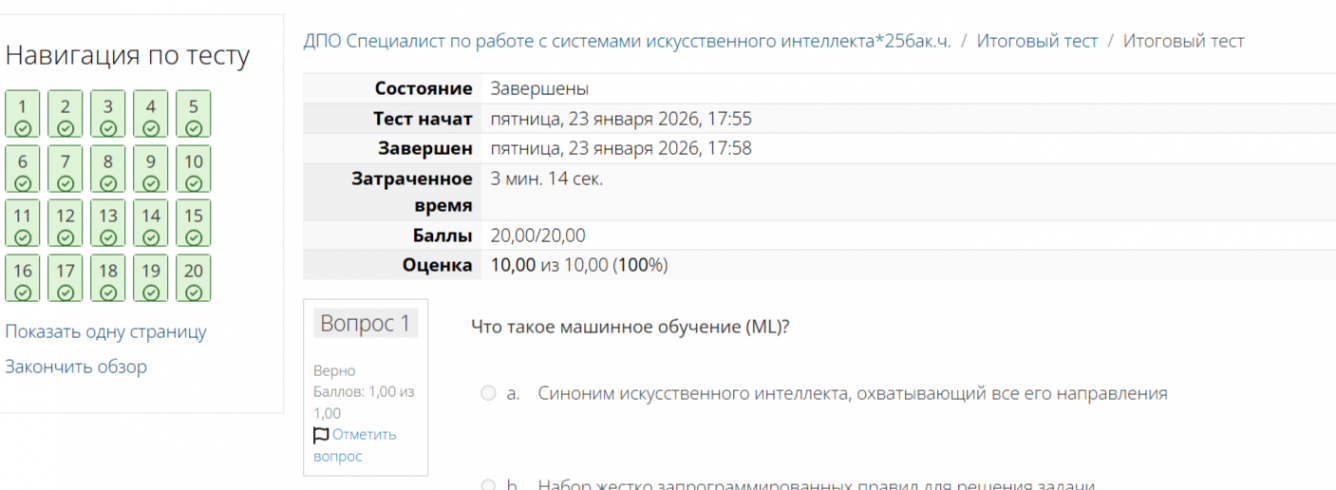Select radio option a about Синоним искусственного интеллекта
The image size is (1336, 490).
tap(488, 394)
